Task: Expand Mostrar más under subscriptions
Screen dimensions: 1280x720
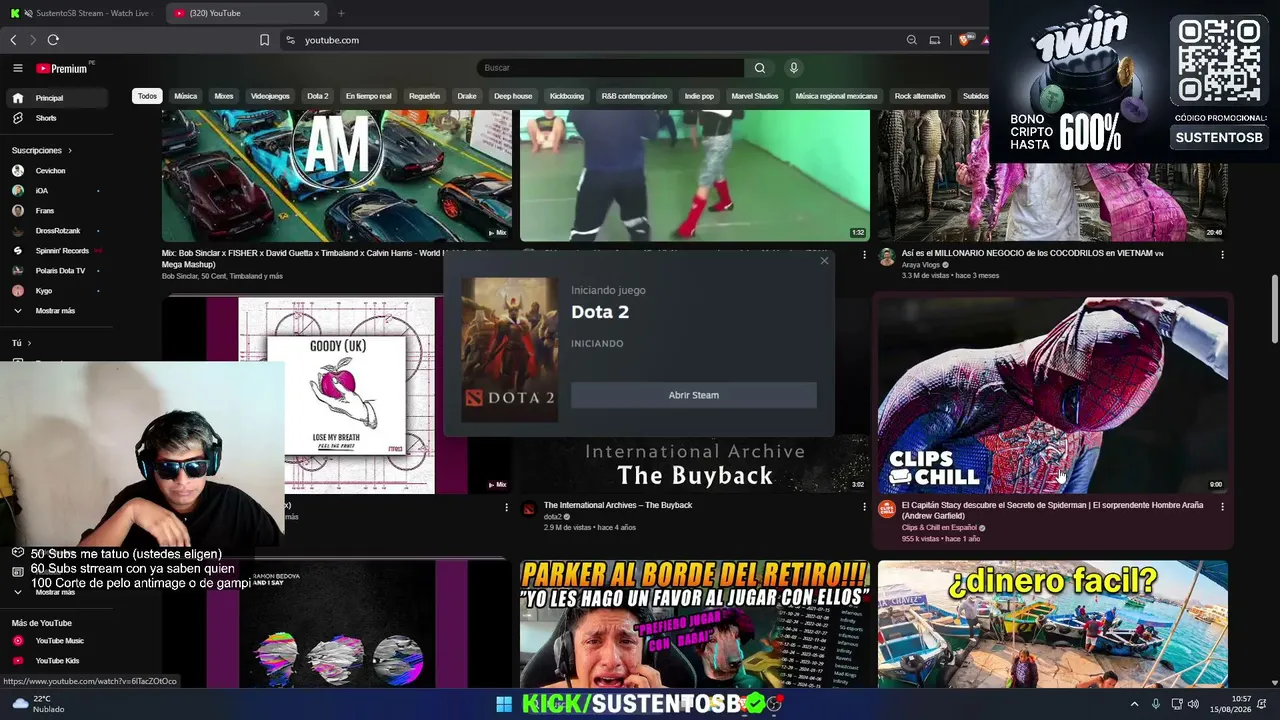Action: [56, 311]
